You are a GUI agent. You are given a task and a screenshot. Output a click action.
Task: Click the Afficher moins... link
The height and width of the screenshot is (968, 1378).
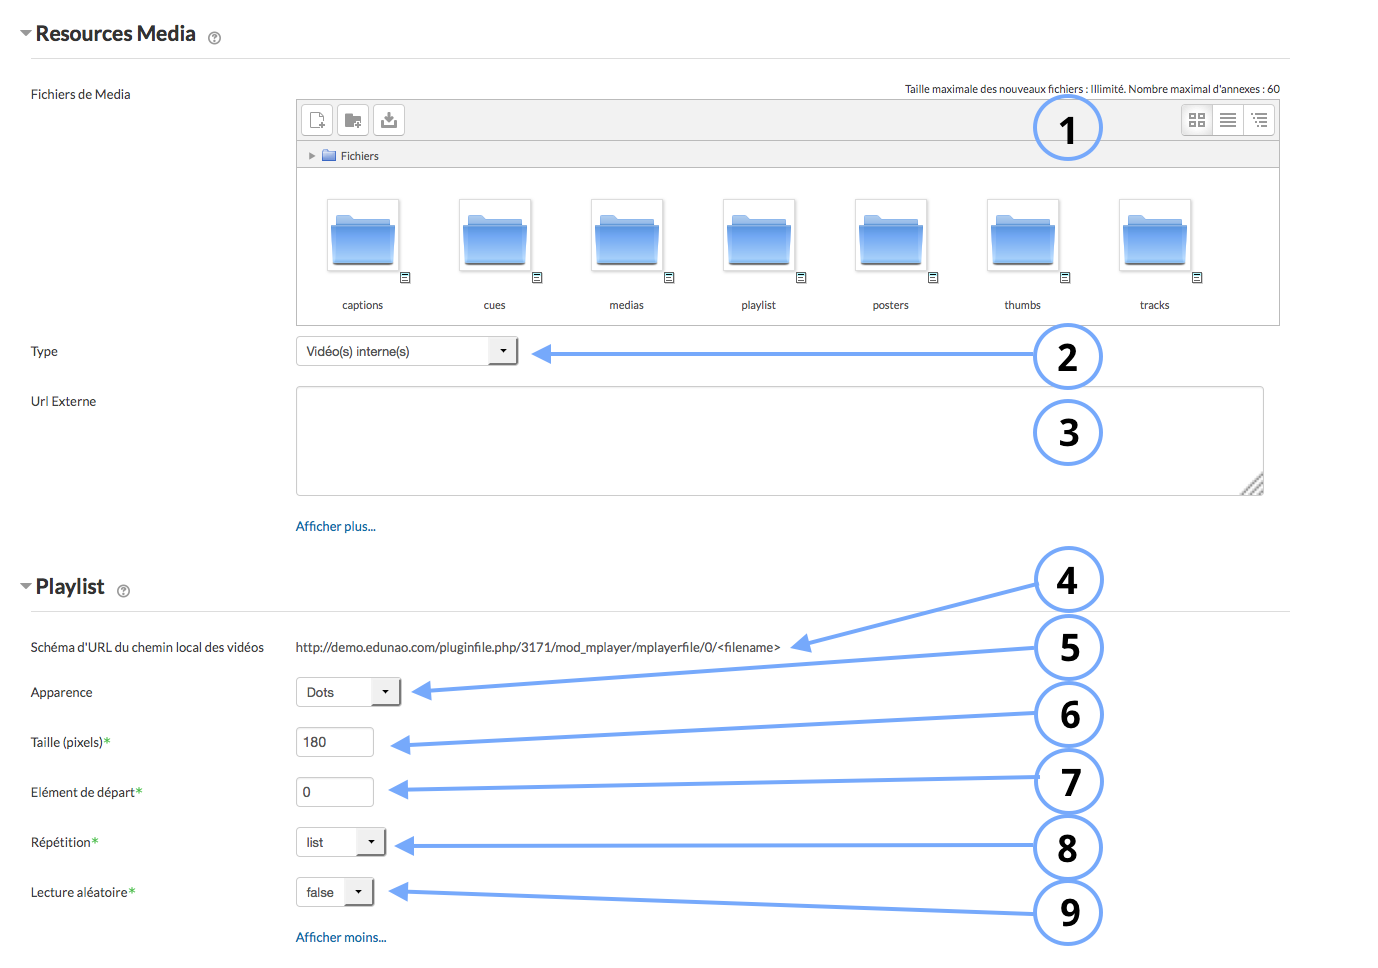pos(340,937)
